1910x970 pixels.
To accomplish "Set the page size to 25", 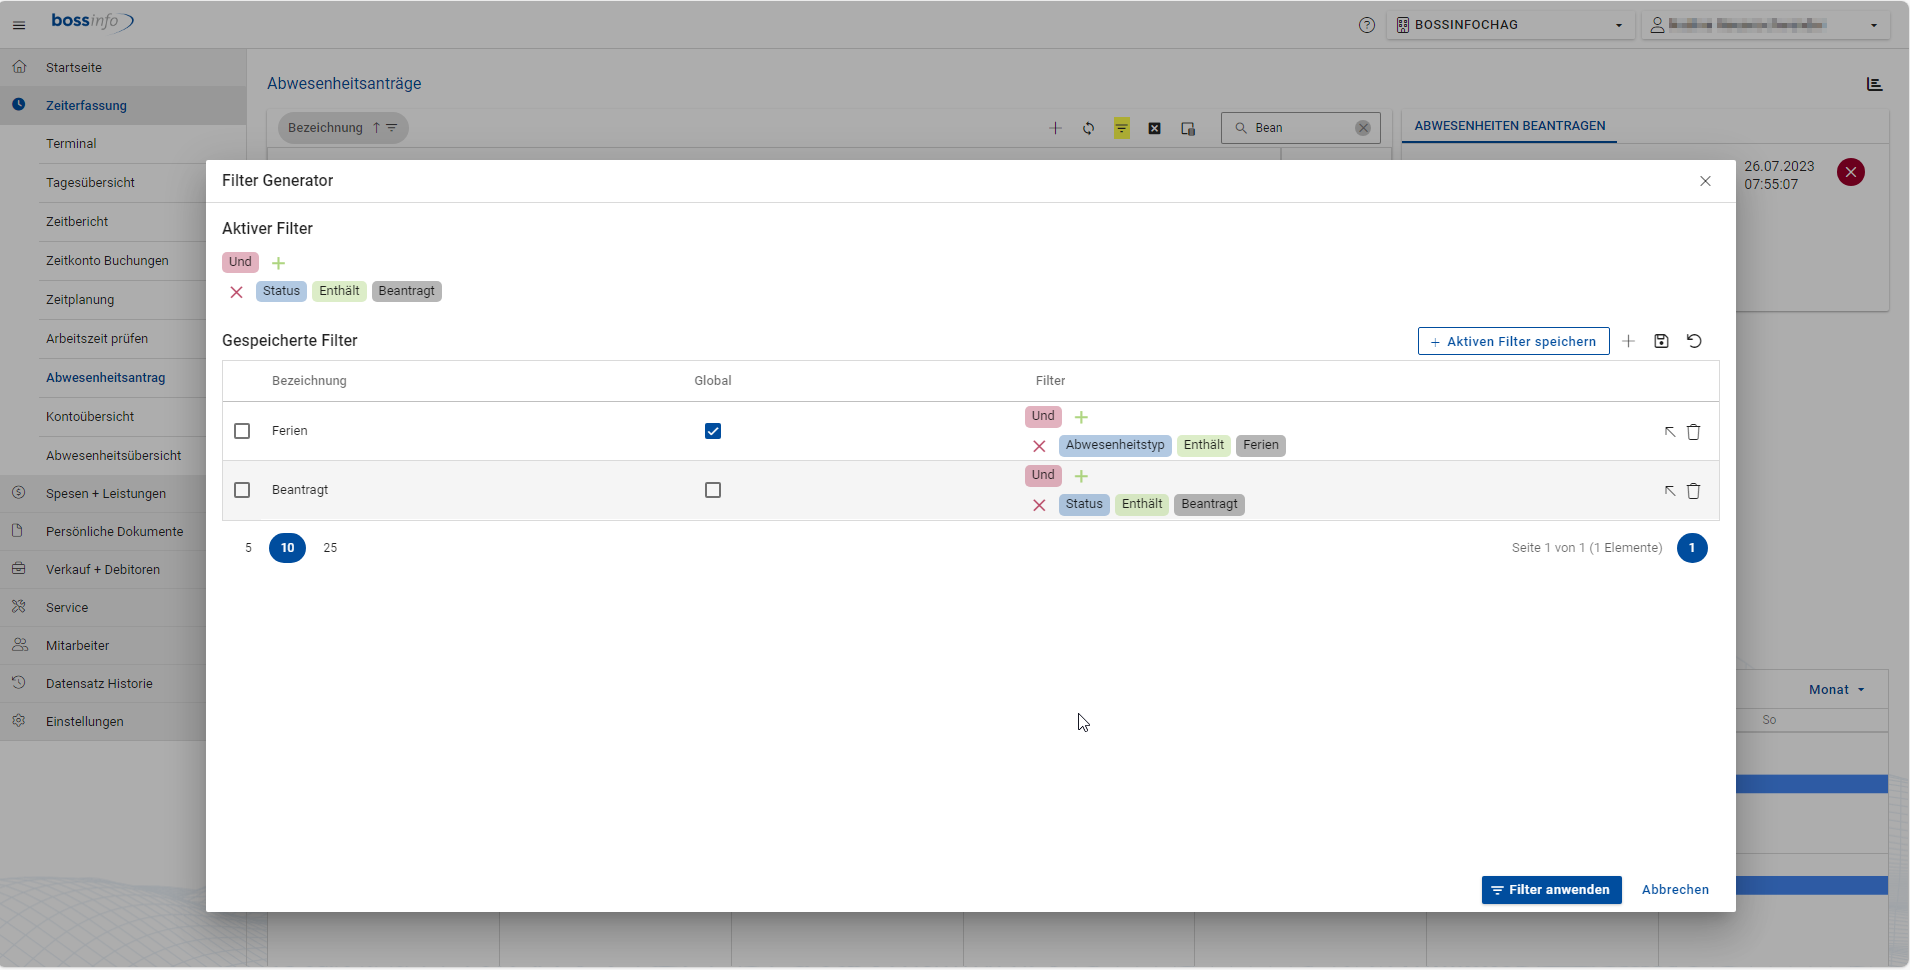I will coord(330,548).
